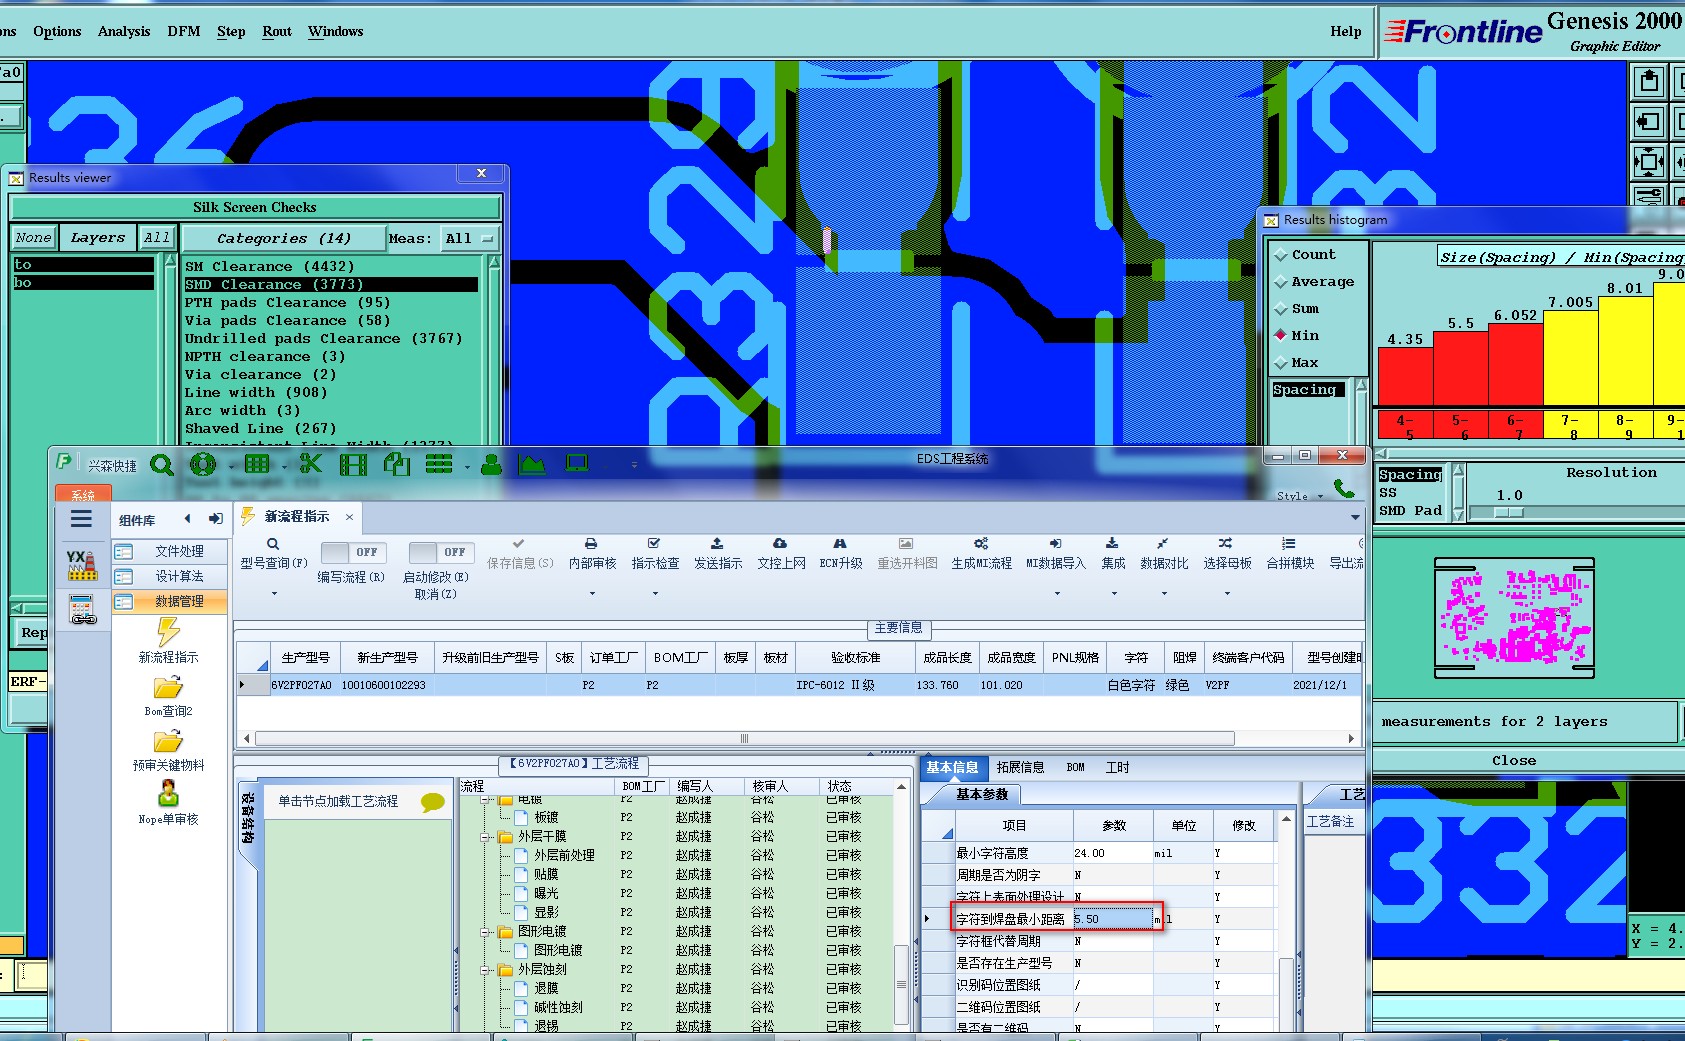Click 指示检查 checkmark icon
Screen dimensions: 1685x1041
[654, 544]
